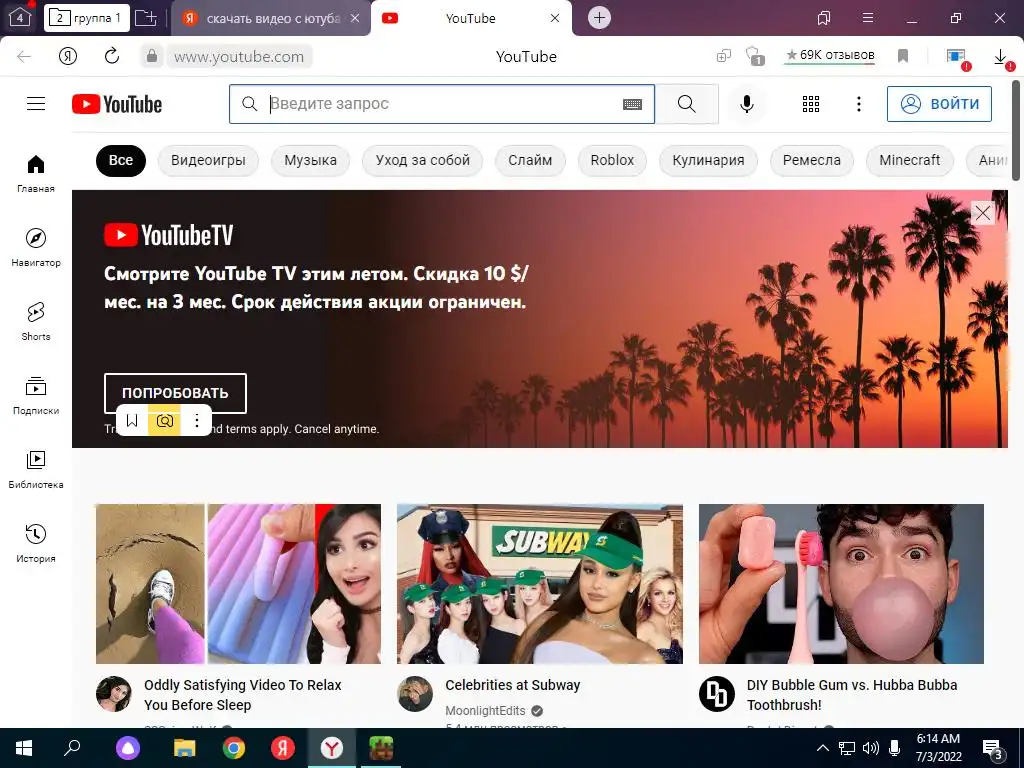Viewport: 1024px width, 768px height.
Task: Select the Roblox filter chip
Action: click(x=612, y=161)
